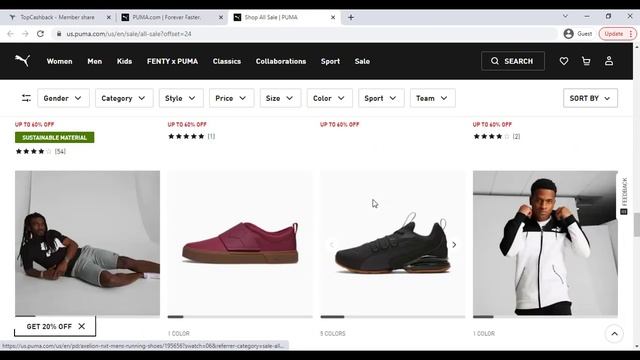Open the Men menu

coord(94,61)
